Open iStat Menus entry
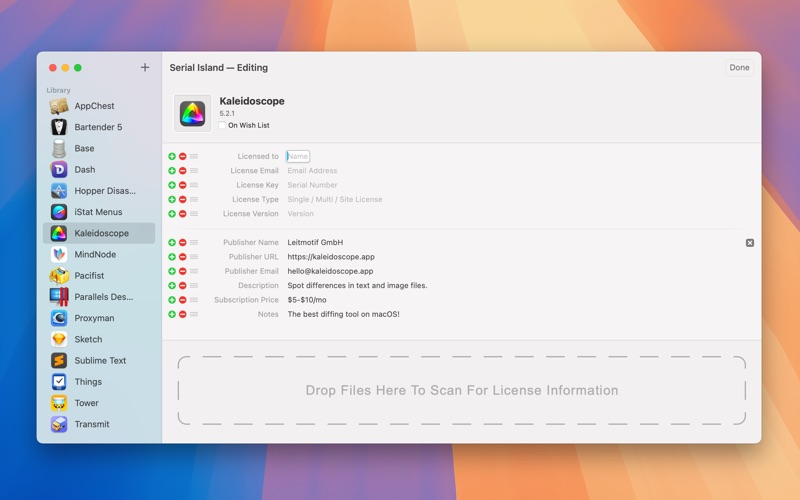The width and height of the screenshot is (800, 500). pos(99,212)
